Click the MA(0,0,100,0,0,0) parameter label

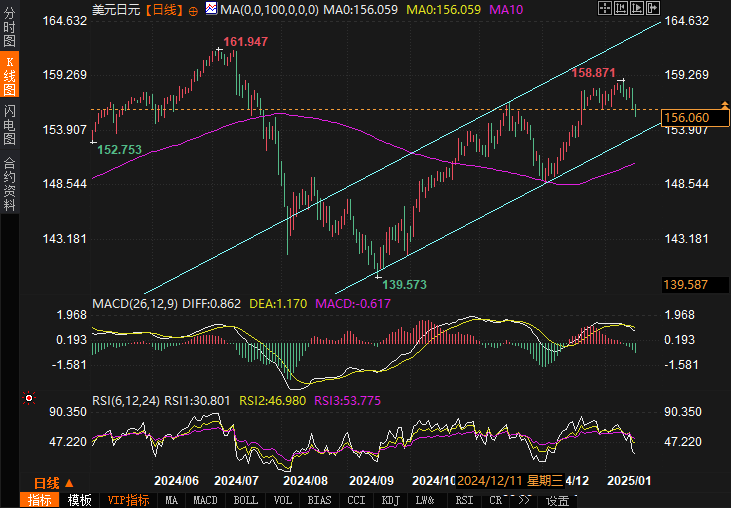click(269, 10)
